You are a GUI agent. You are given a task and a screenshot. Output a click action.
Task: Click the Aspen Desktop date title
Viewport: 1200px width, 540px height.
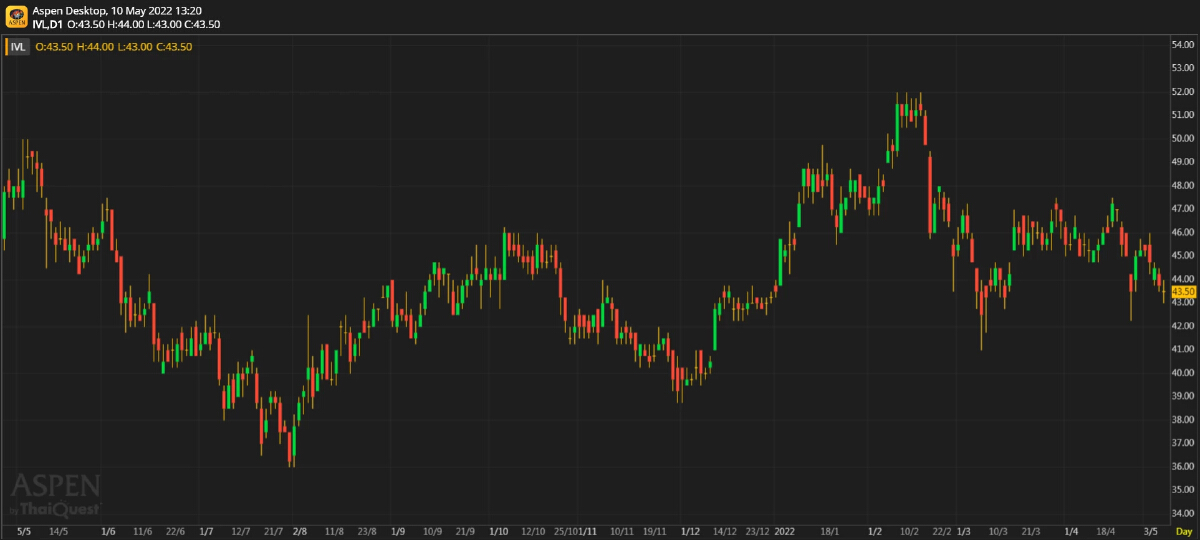(117, 10)
